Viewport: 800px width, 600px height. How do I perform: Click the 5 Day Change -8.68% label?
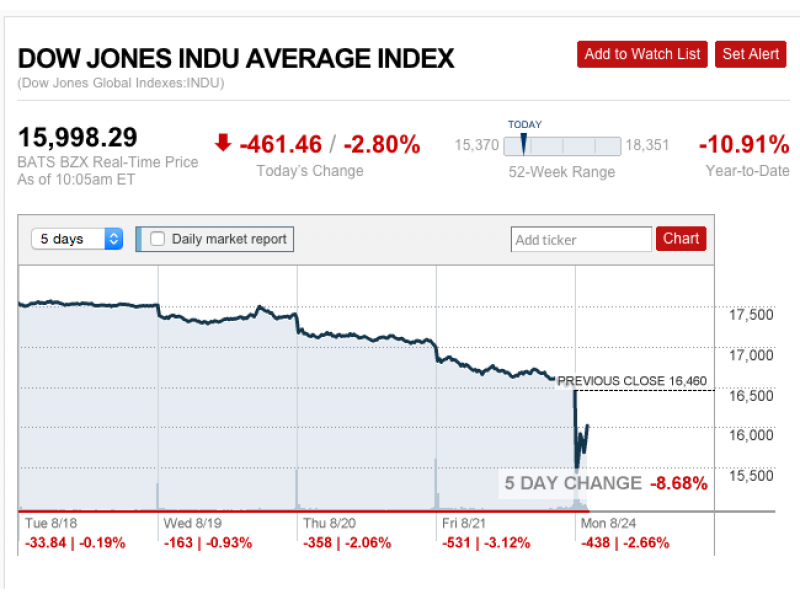(x=605, y=484)
